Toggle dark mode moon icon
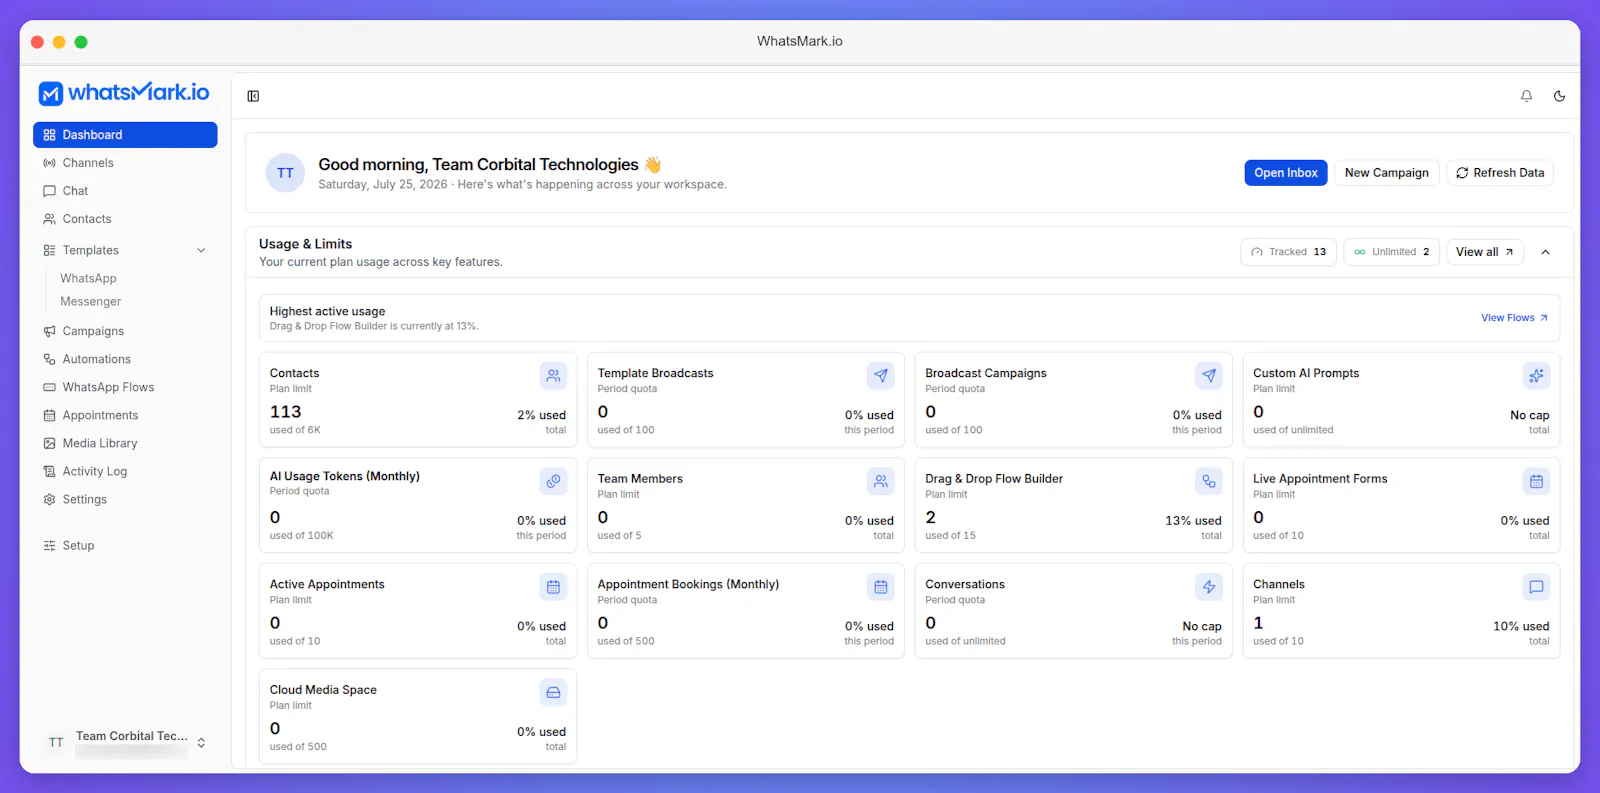 click(1559, 96)
